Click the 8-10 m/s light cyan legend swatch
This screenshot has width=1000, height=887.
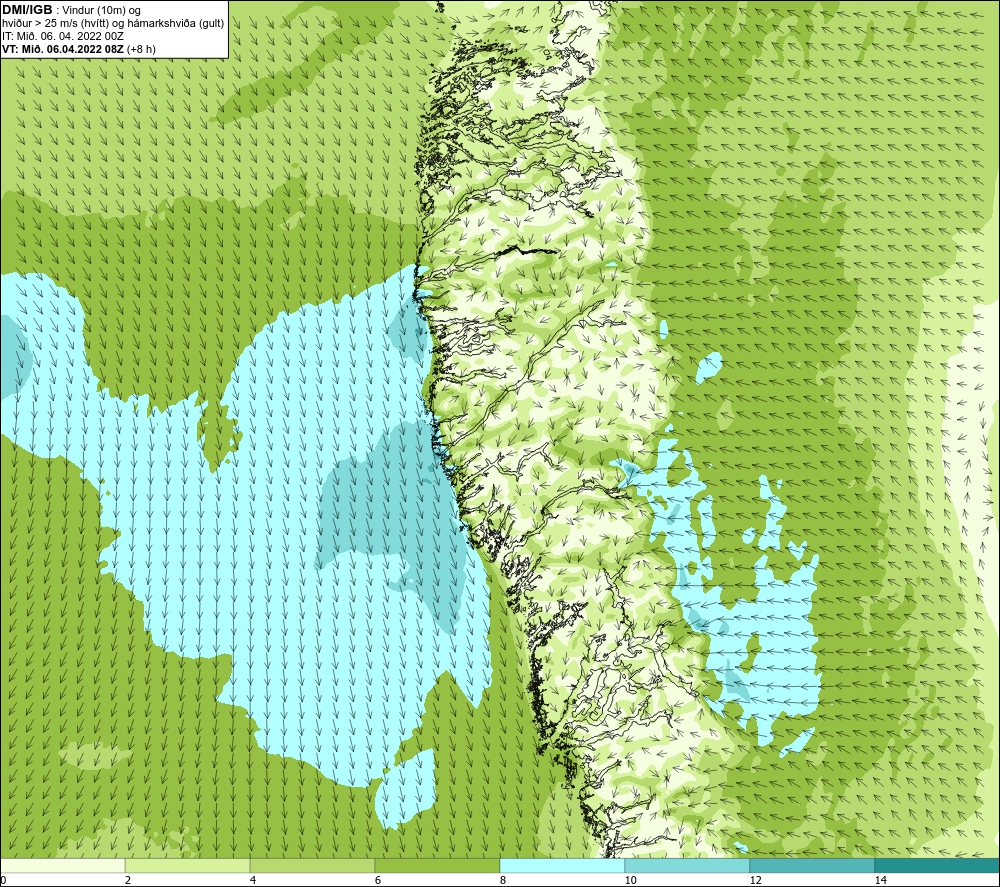pyautogui.click(x=562, y=866)
